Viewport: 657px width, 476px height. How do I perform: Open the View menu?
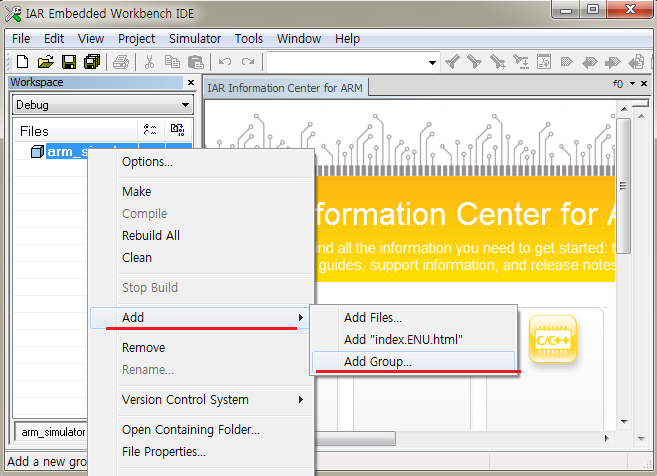pyautogui.click(x=91, y=39)
